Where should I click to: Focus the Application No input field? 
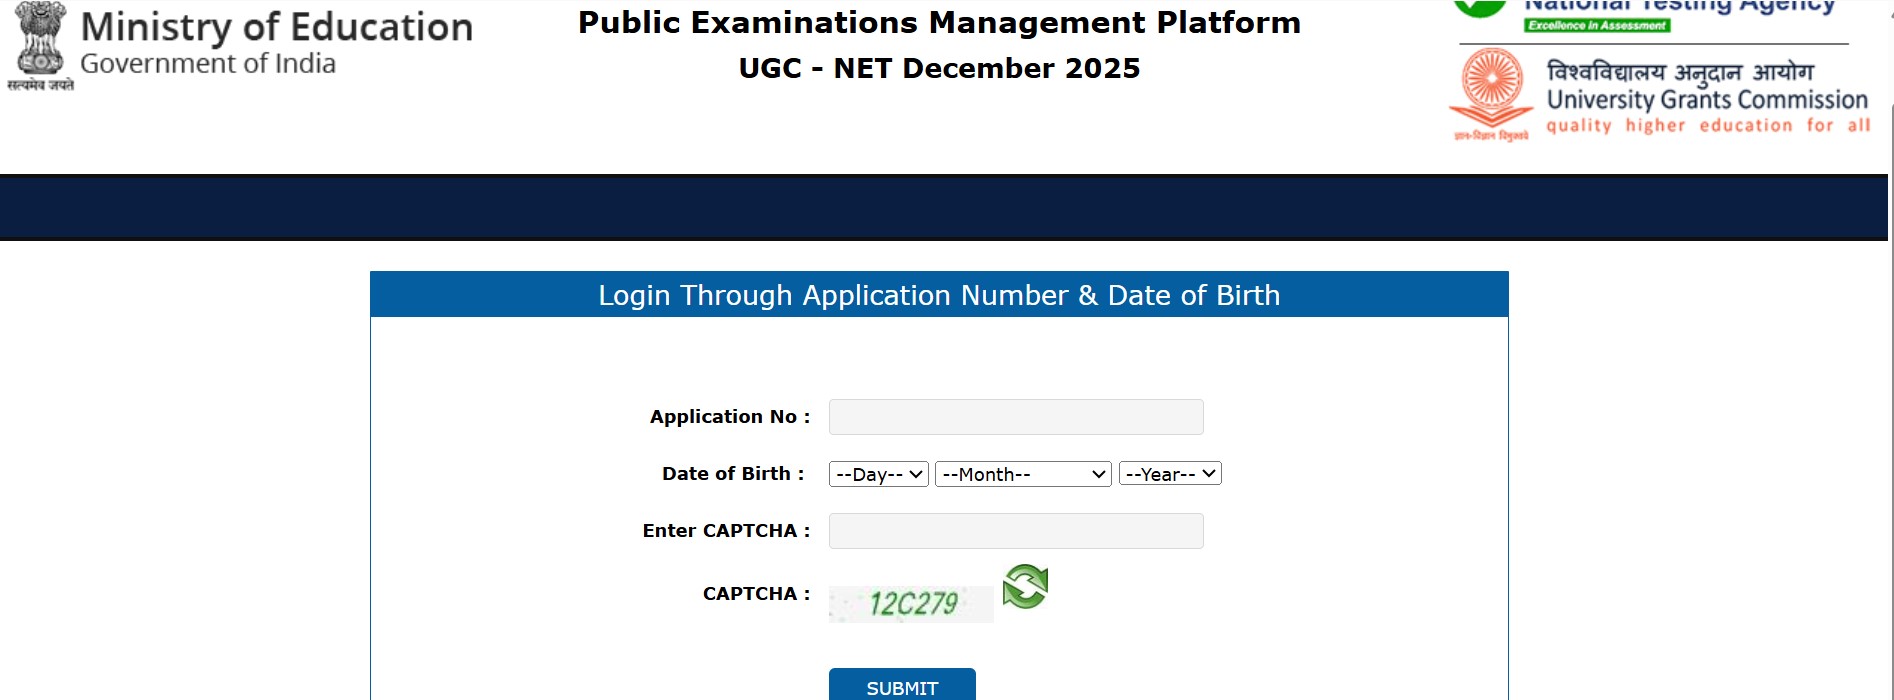click(x=1016, y=417)
